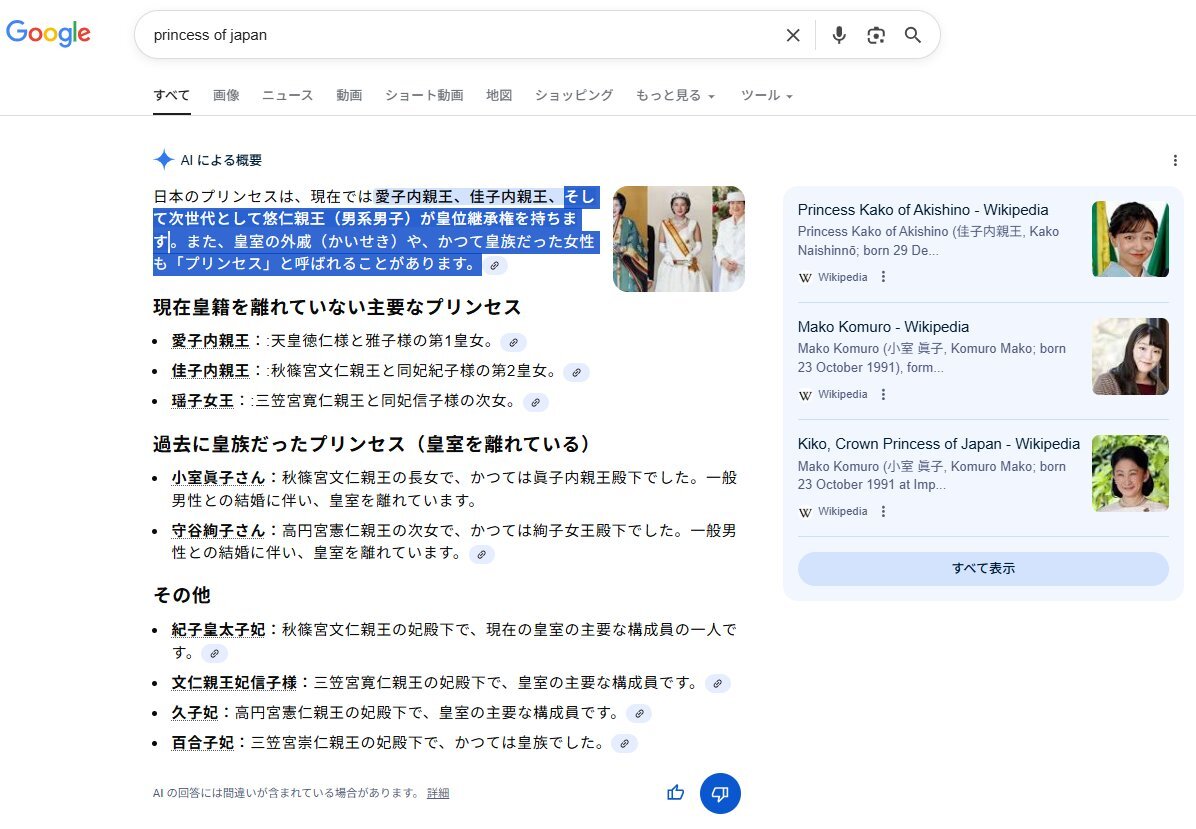Image resolution: width=1196 pixels, height=829 pixels.
Task: Open Kiko, Crown Princess of Japan link
Action: click(x=939, y=444)
